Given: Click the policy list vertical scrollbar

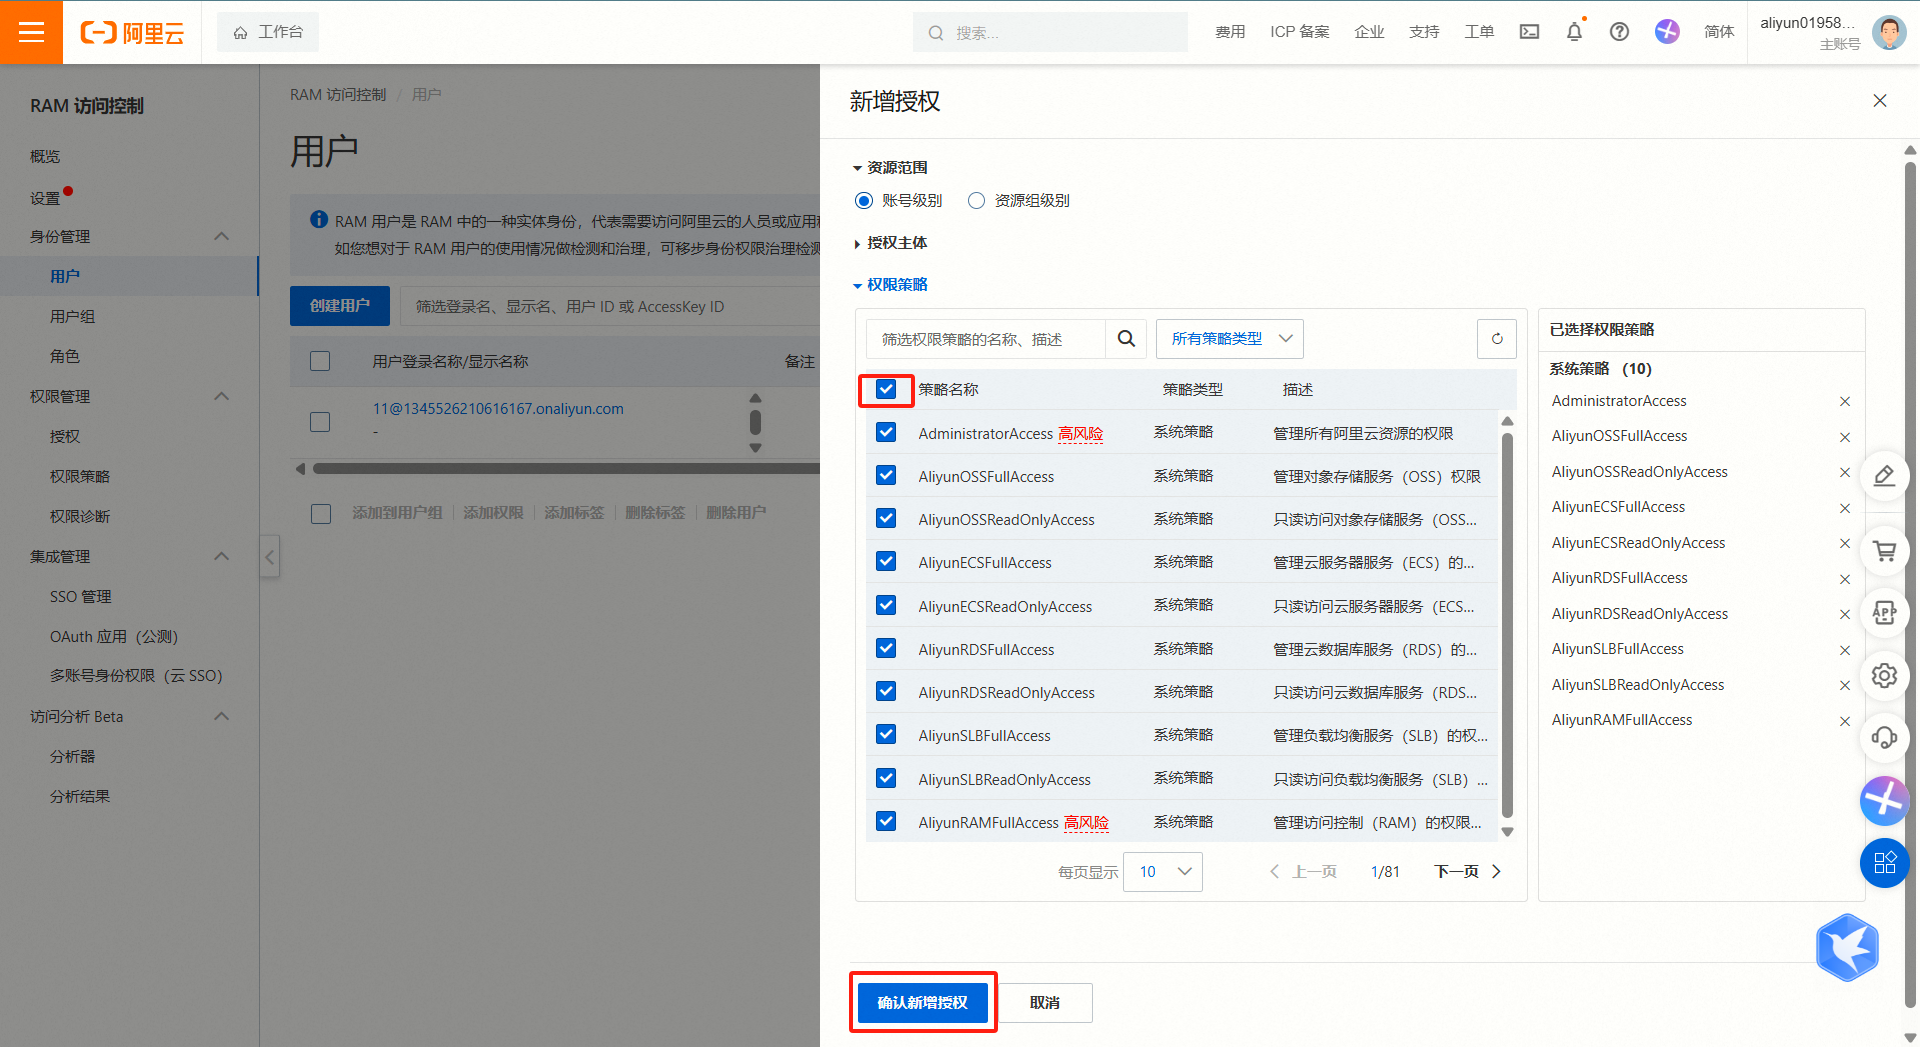Looking at the screenshot, I should point(1507,626).
